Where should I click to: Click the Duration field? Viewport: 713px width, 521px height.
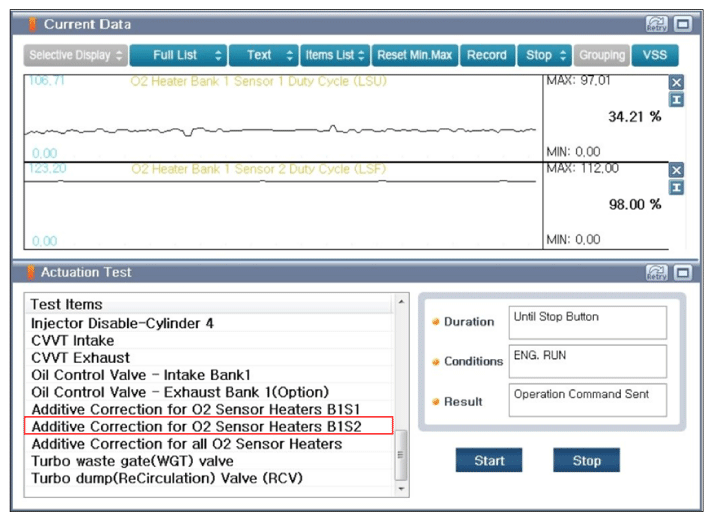point(587,322)
